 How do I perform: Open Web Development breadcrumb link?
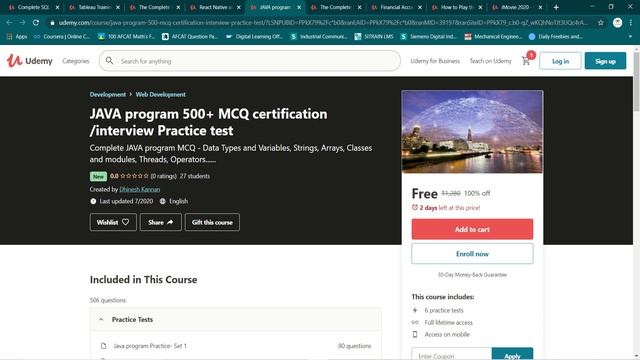[160, 94]
